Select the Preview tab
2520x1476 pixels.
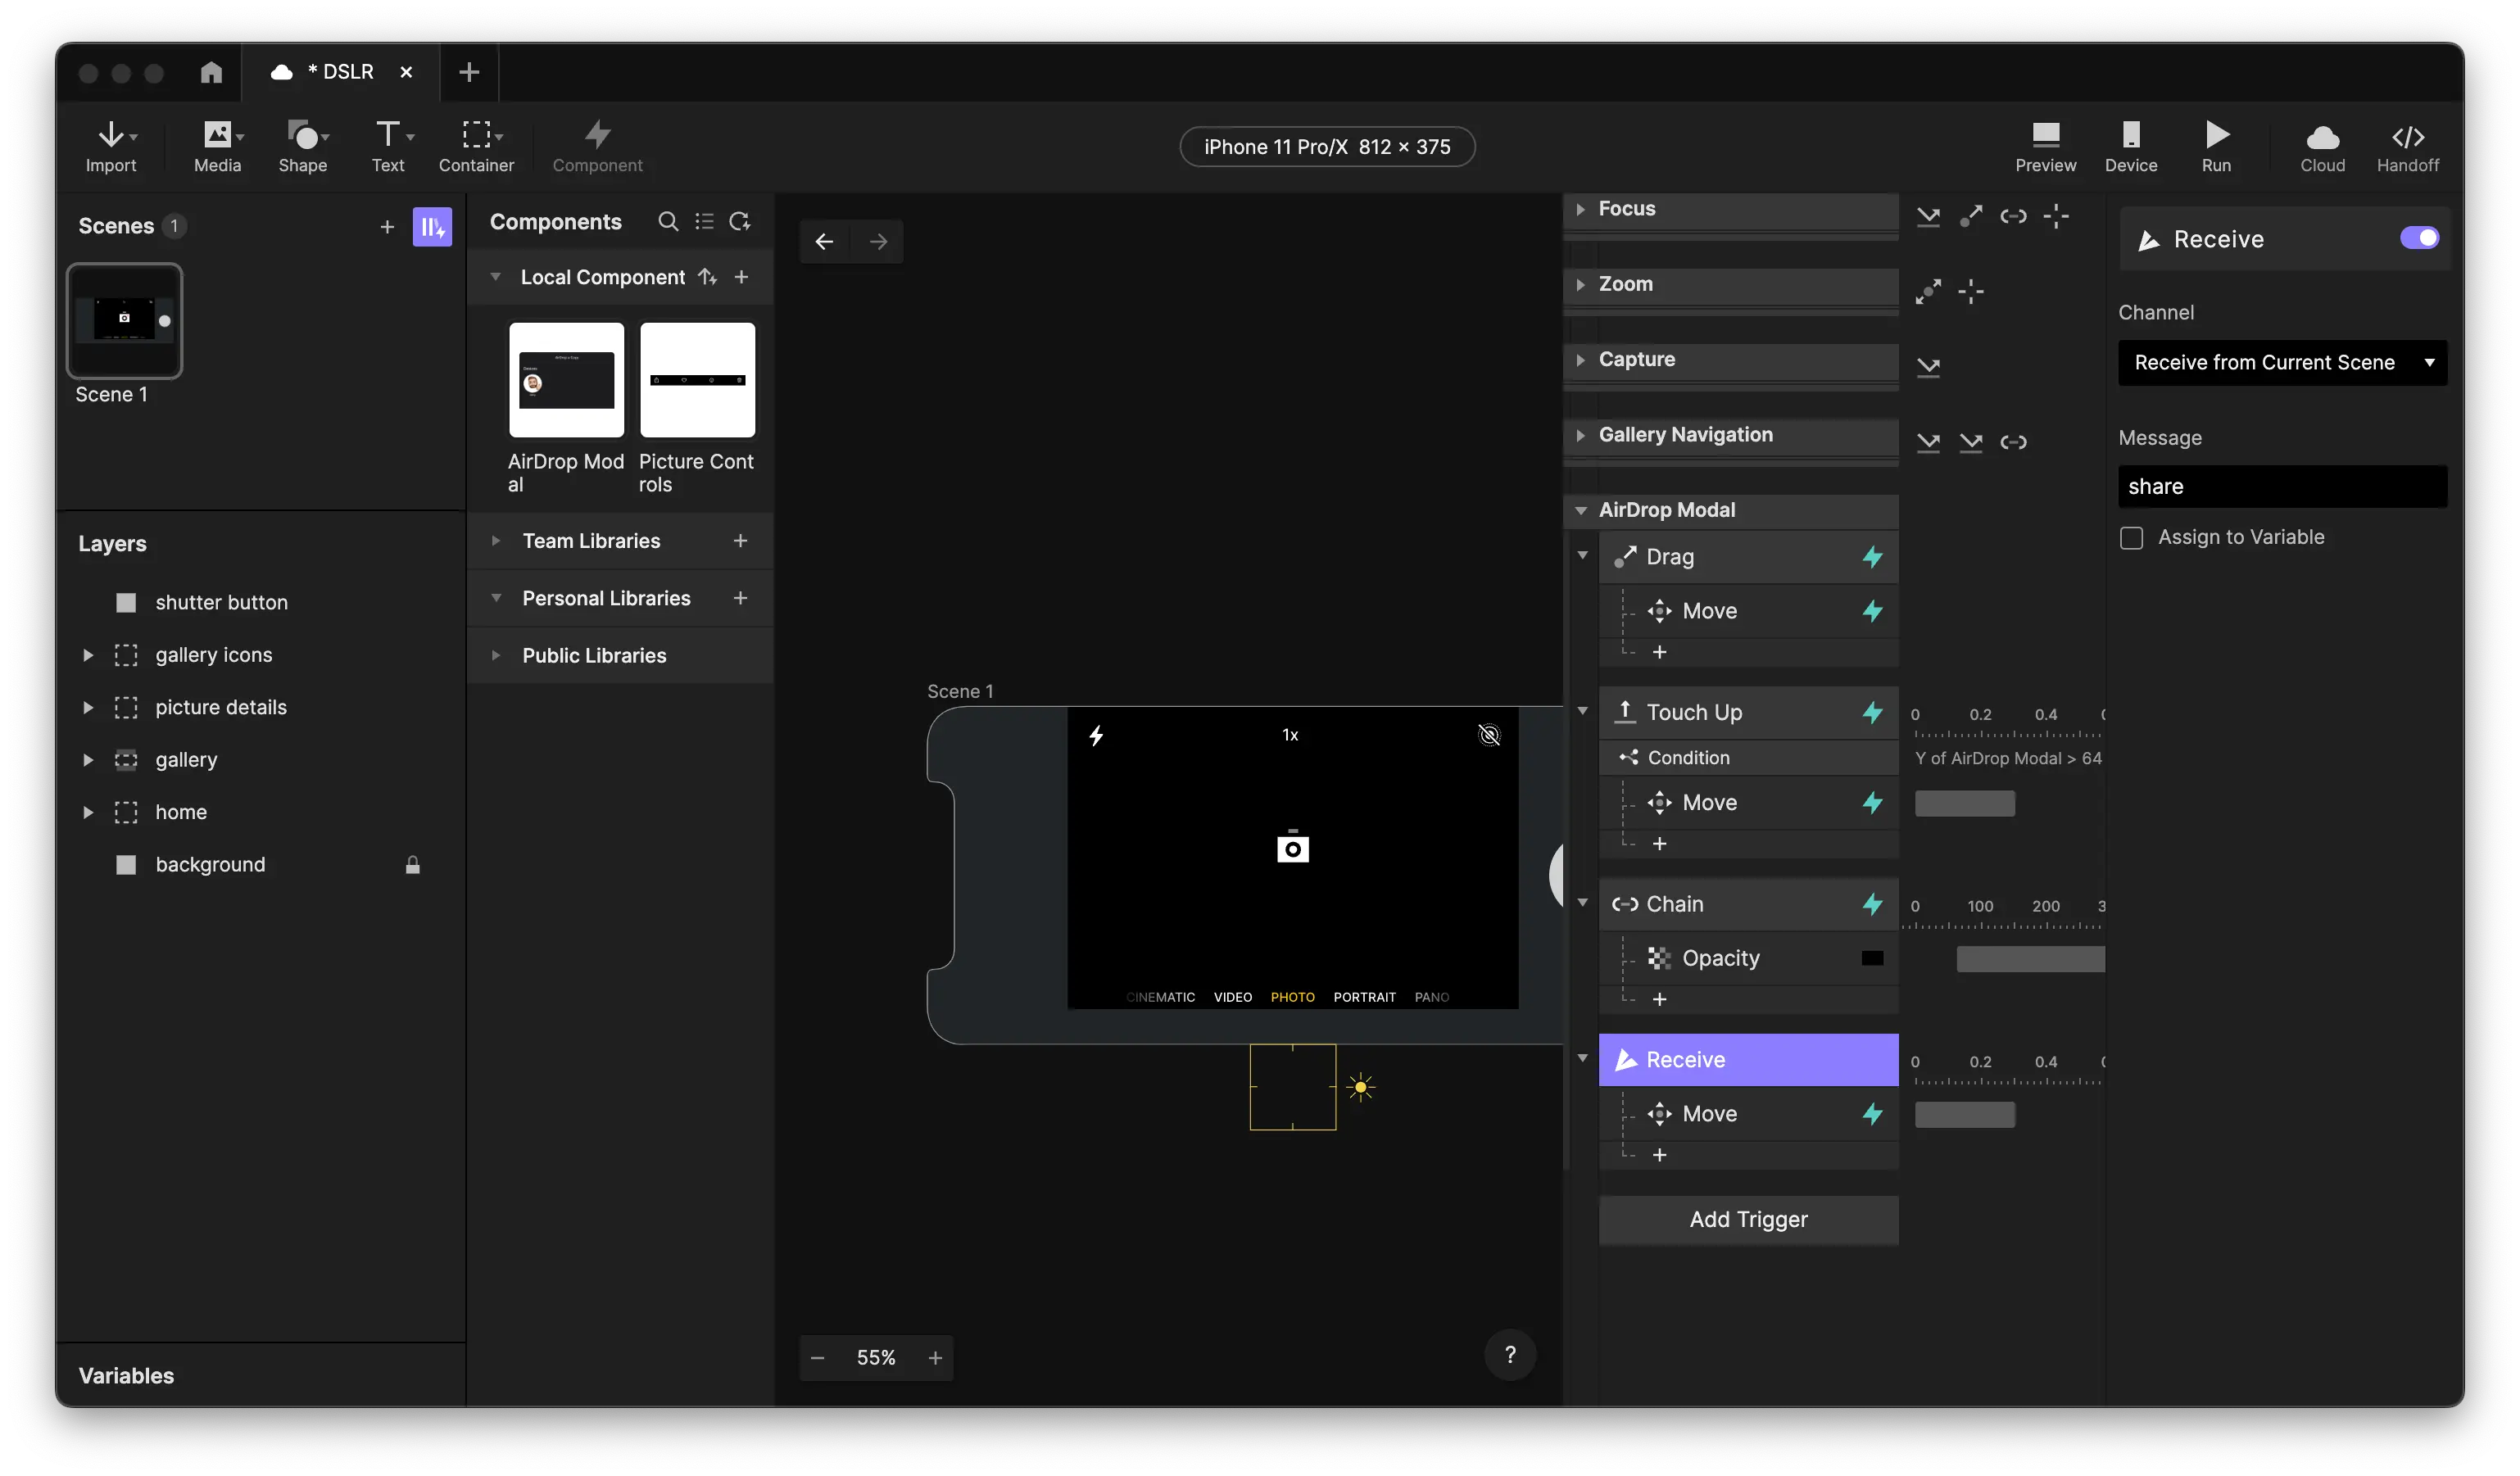tap(2044, 146)
